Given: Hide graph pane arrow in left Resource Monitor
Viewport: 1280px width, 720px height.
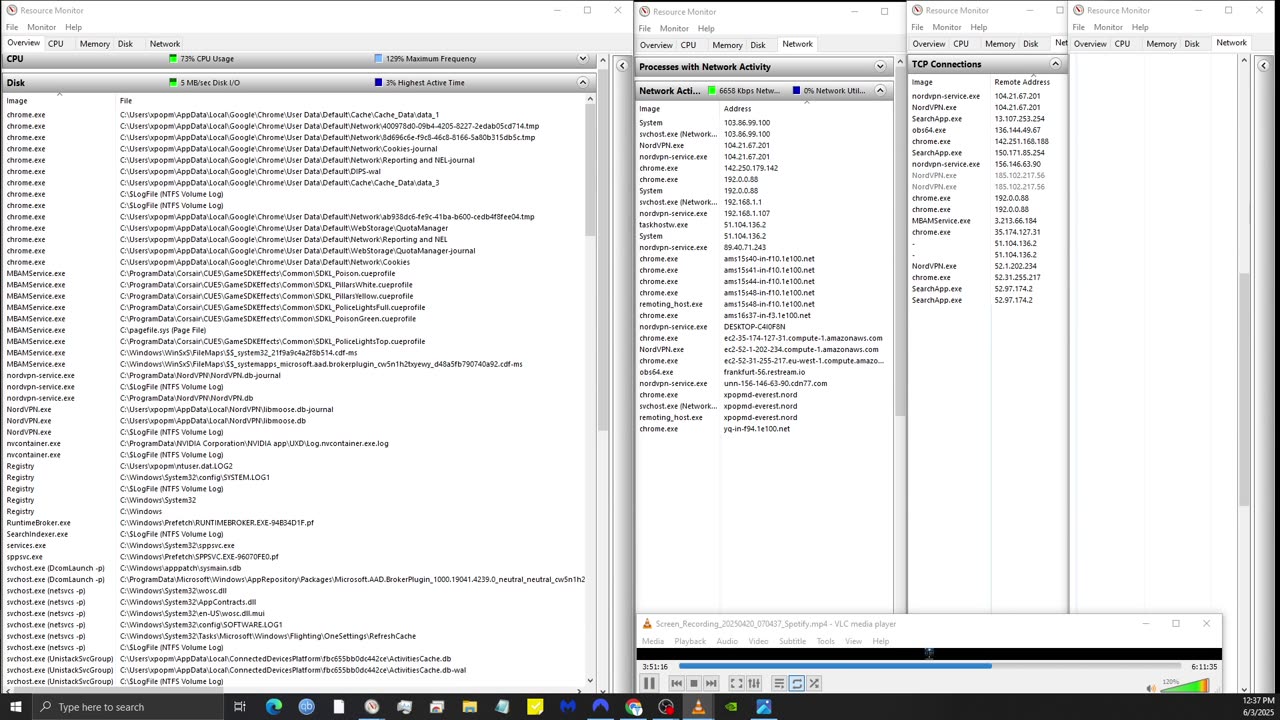Looking at the screenshot, I should click(x=622, y=66).
